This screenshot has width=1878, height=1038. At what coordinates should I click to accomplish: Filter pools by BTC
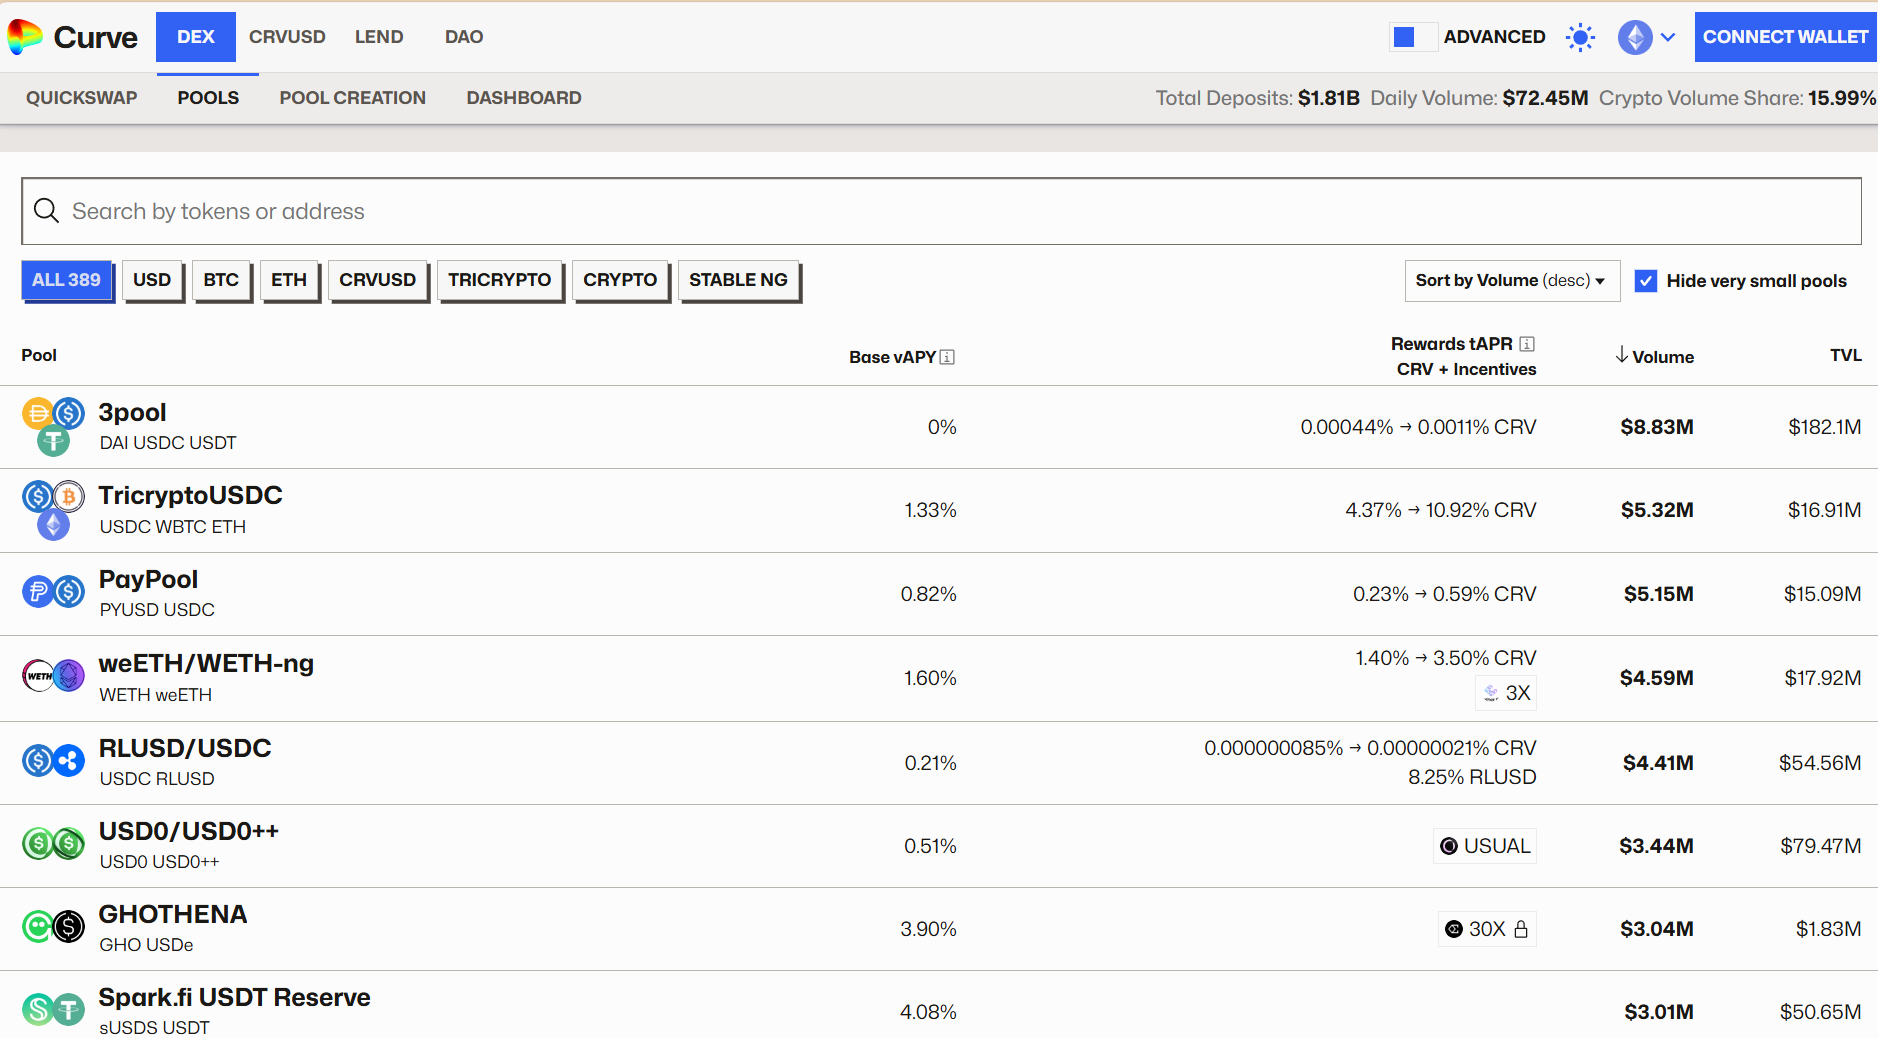(221, 280)
